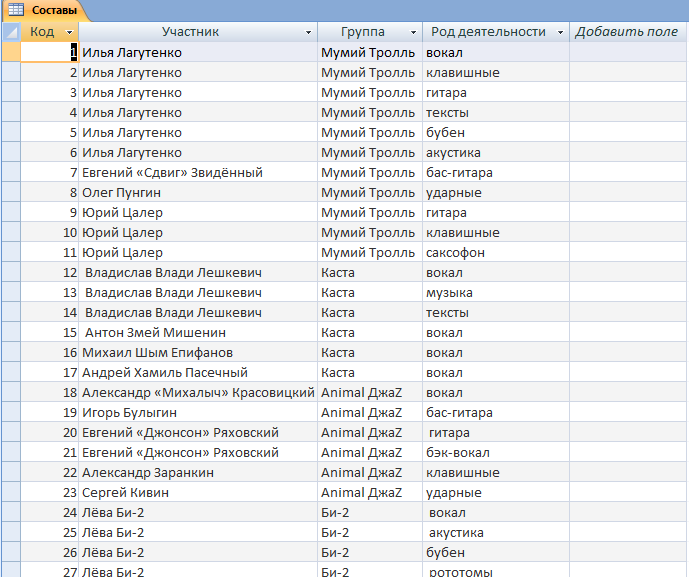Click cell 'Игорь Булыгин'
The width and height of the screenshot is (689, 577).
(198, 413)
